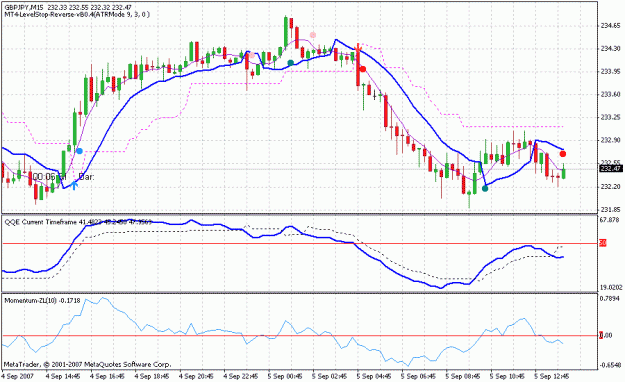Click the teal dot near the 232.20 level
Image resolution: width=625 pixels, height=382 pixels.
485,189
